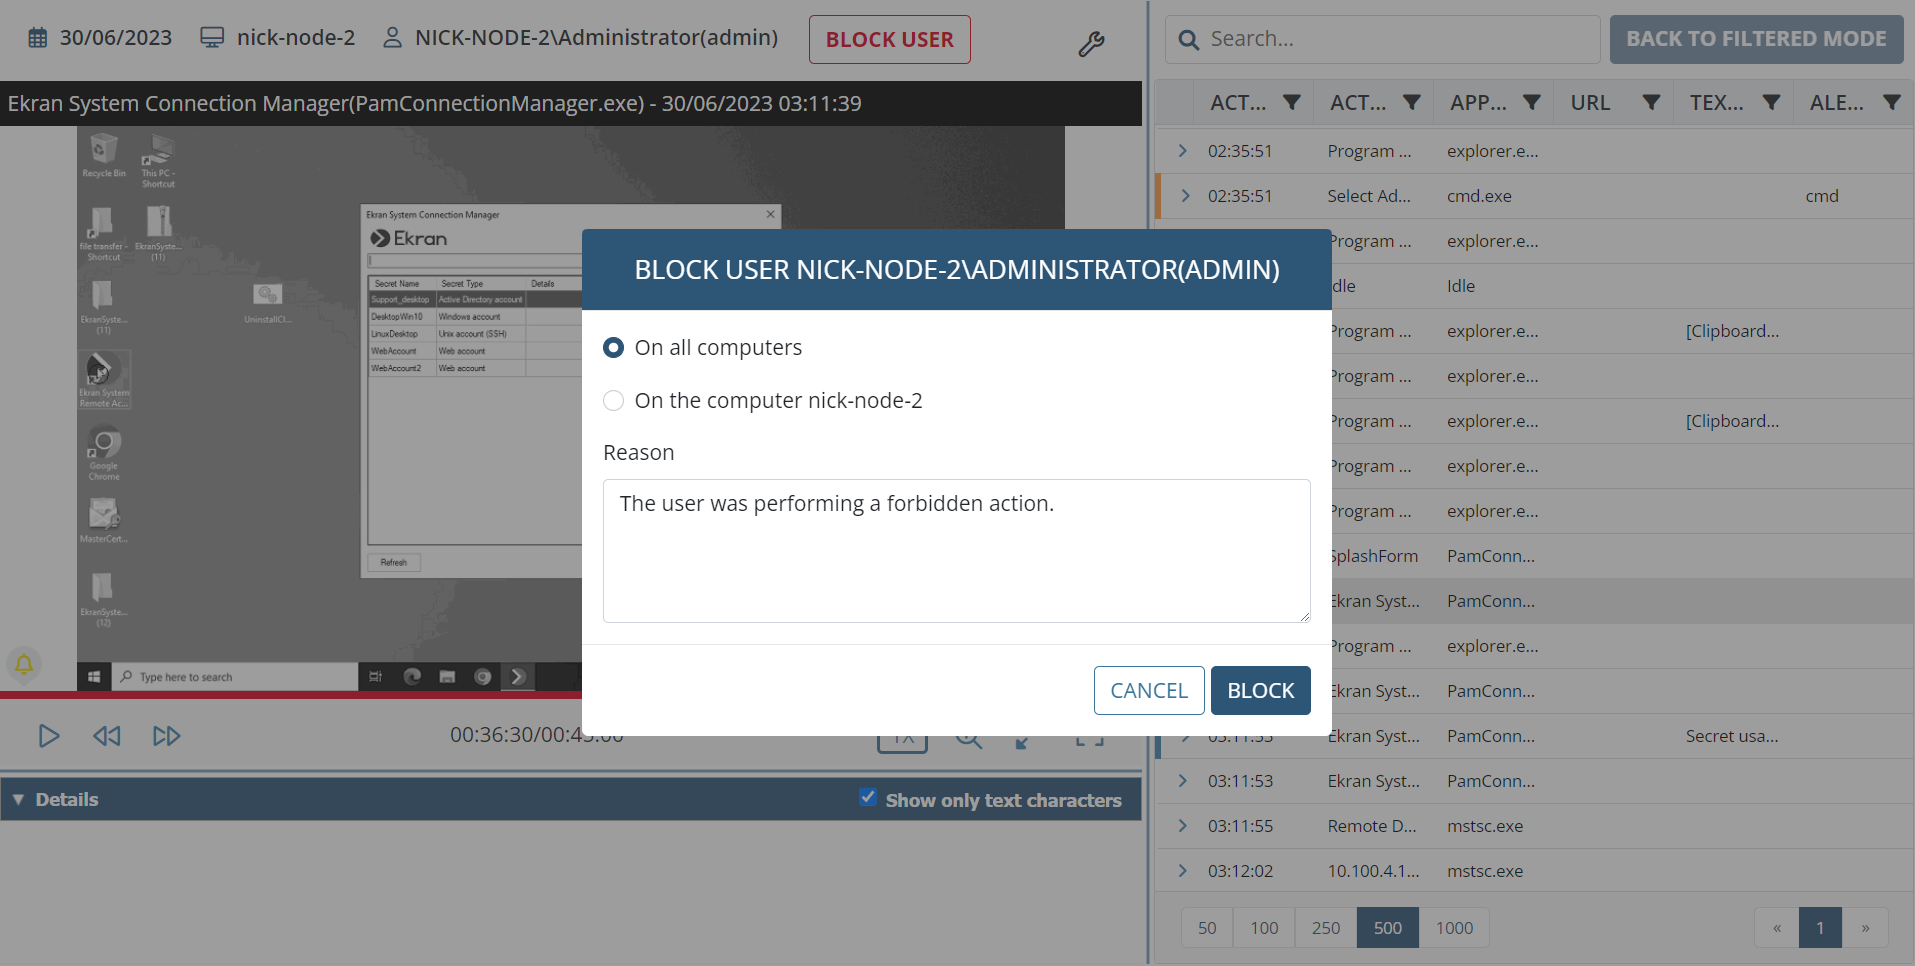Set page size to 250
The image size is (1915, 966).
coord(1325,928)
